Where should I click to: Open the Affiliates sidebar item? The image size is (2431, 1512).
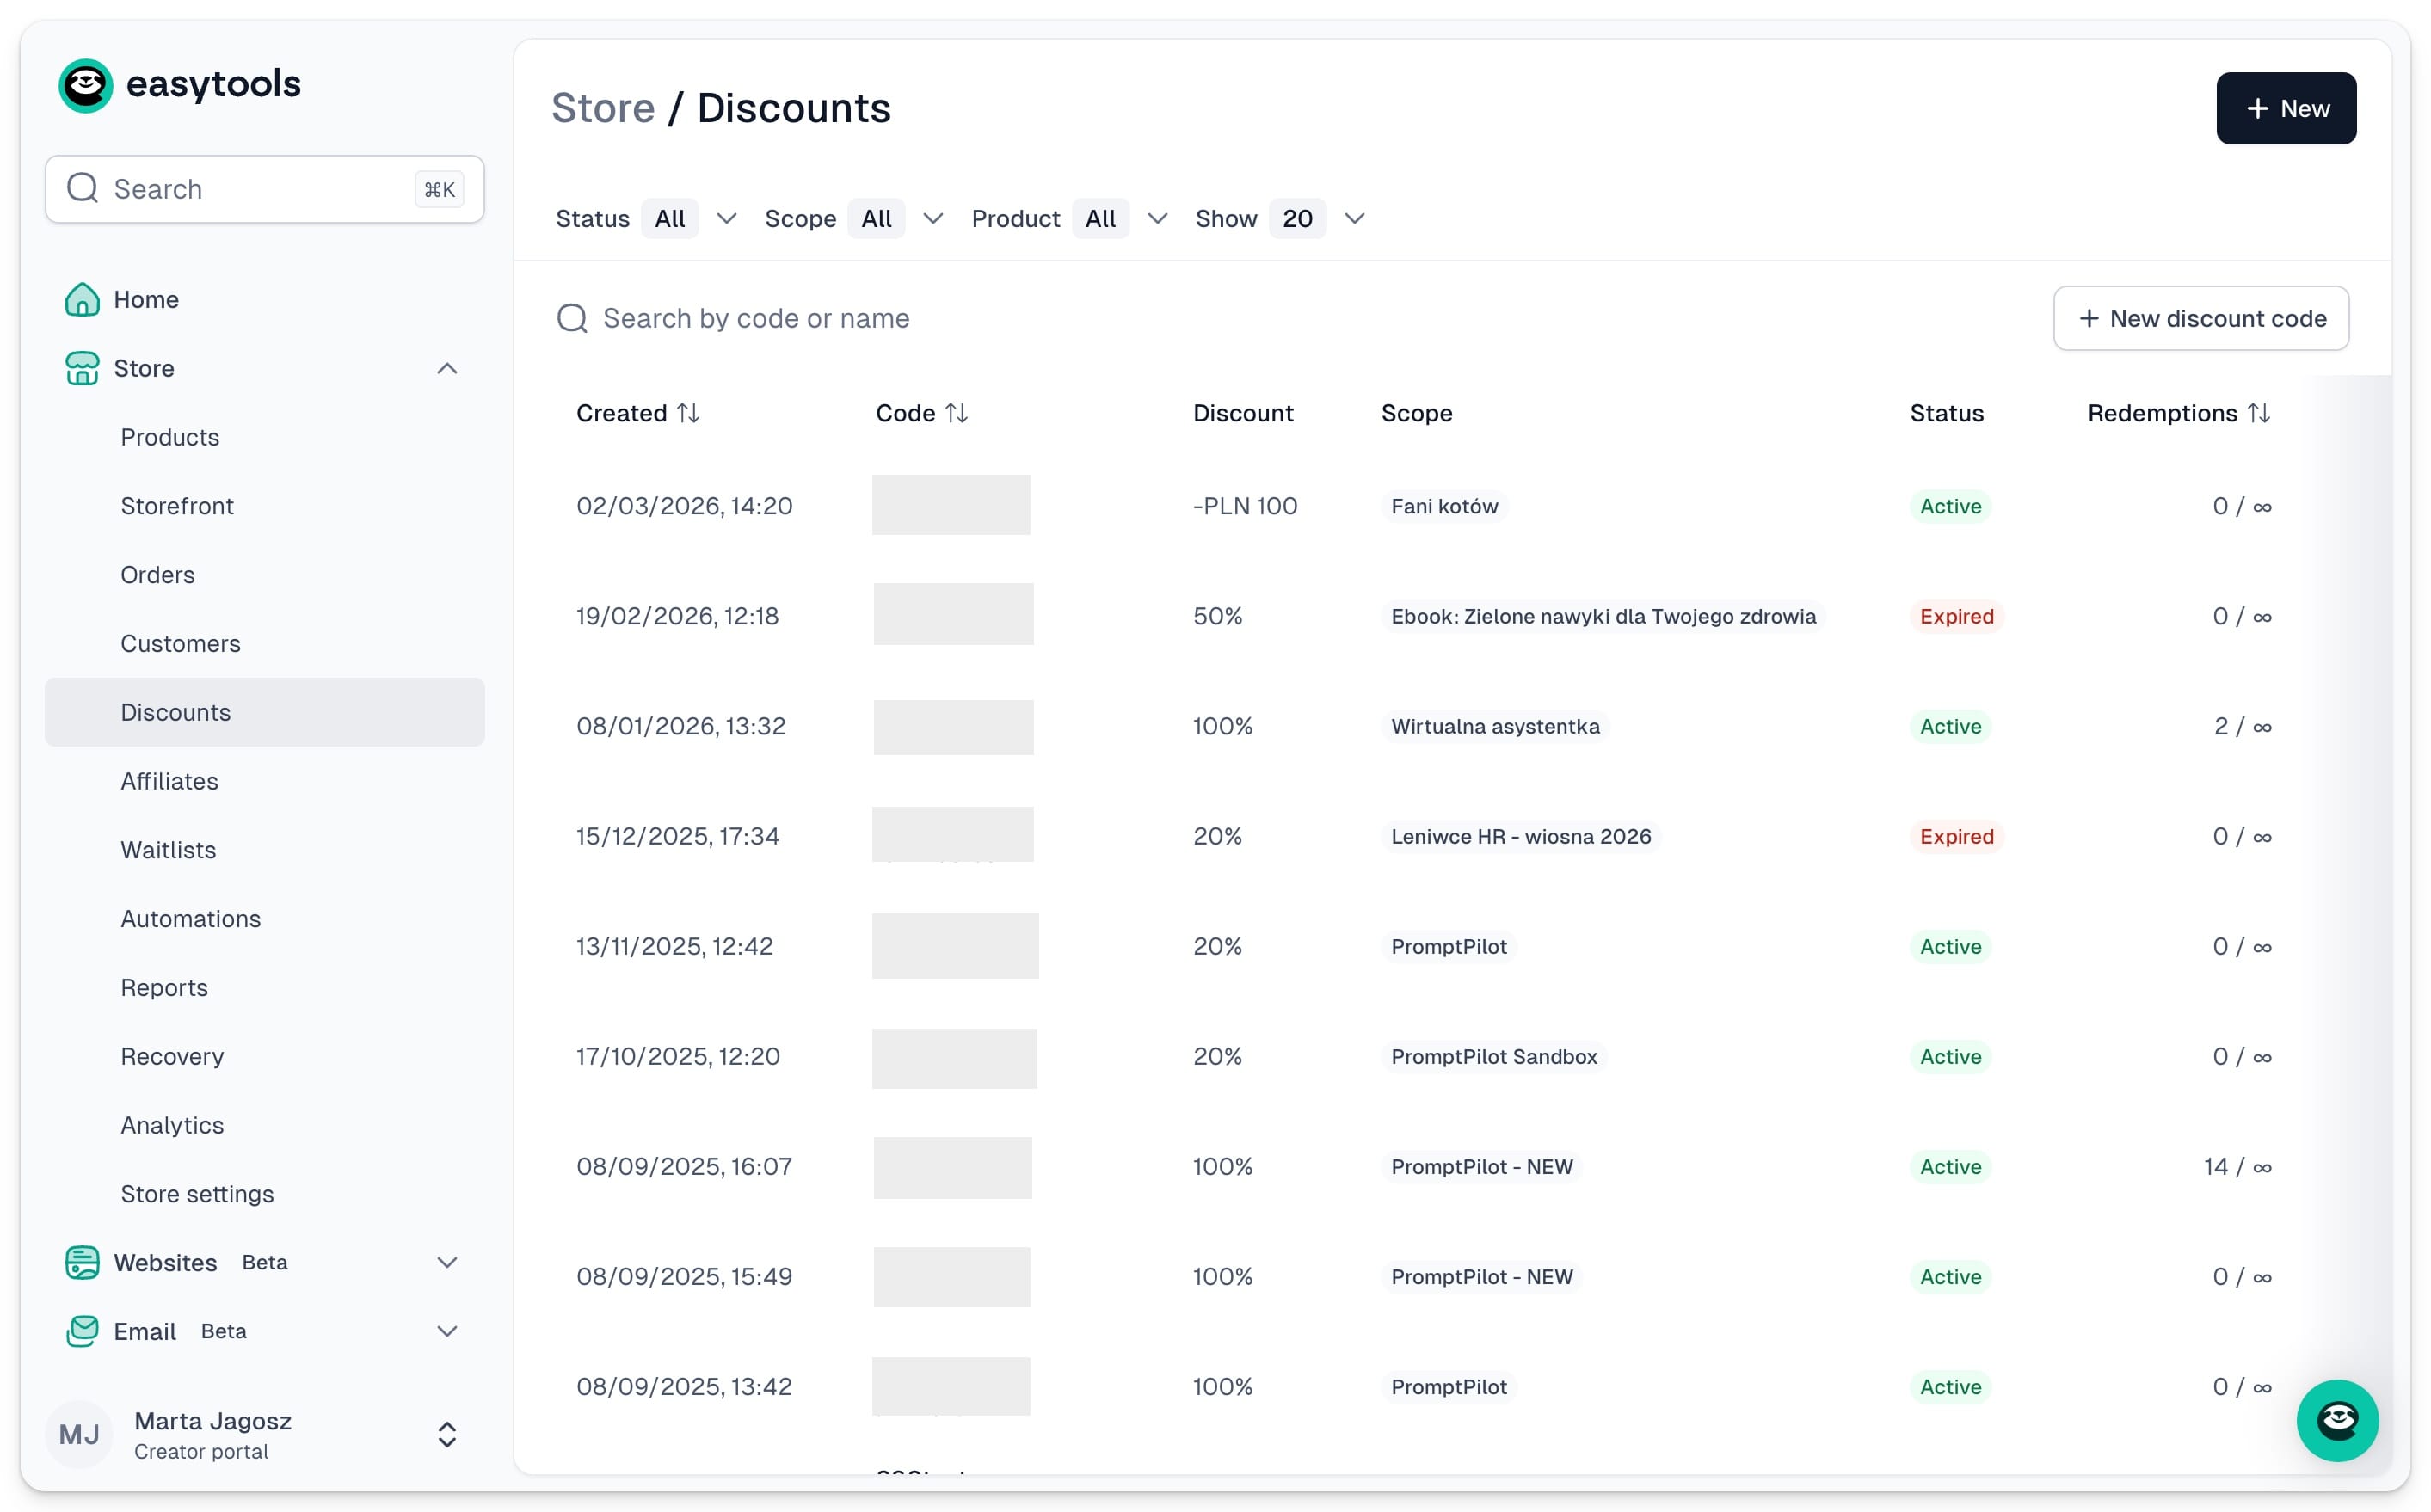click(169, 781)
